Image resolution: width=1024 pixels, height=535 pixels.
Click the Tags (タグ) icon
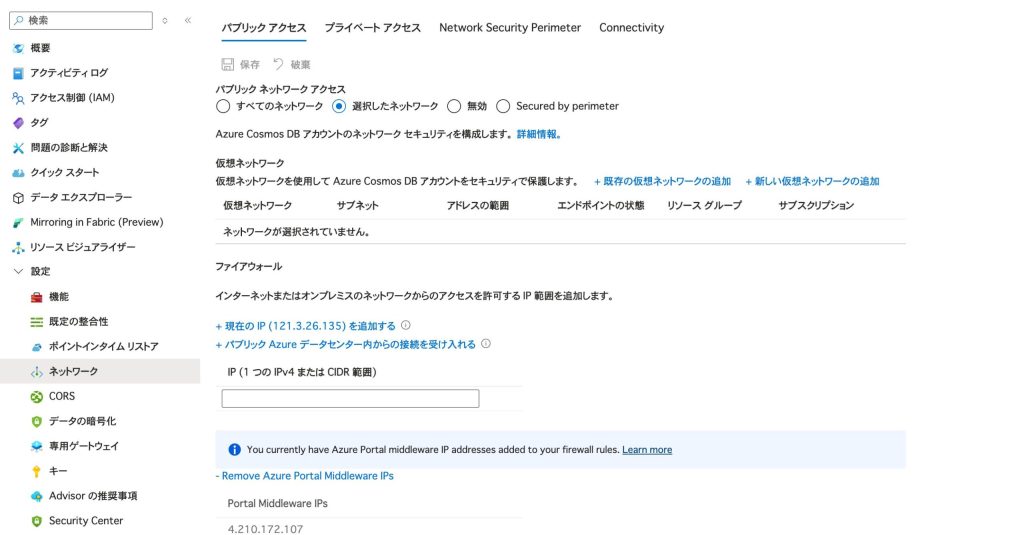18,123
